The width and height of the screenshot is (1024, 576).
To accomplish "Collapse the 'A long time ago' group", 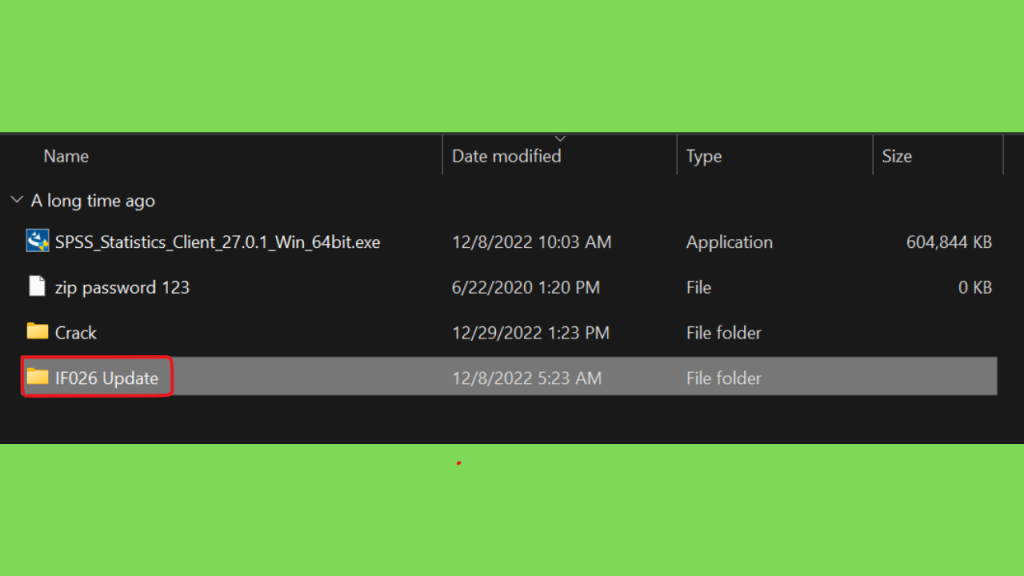I will click(x=17, y=200).
